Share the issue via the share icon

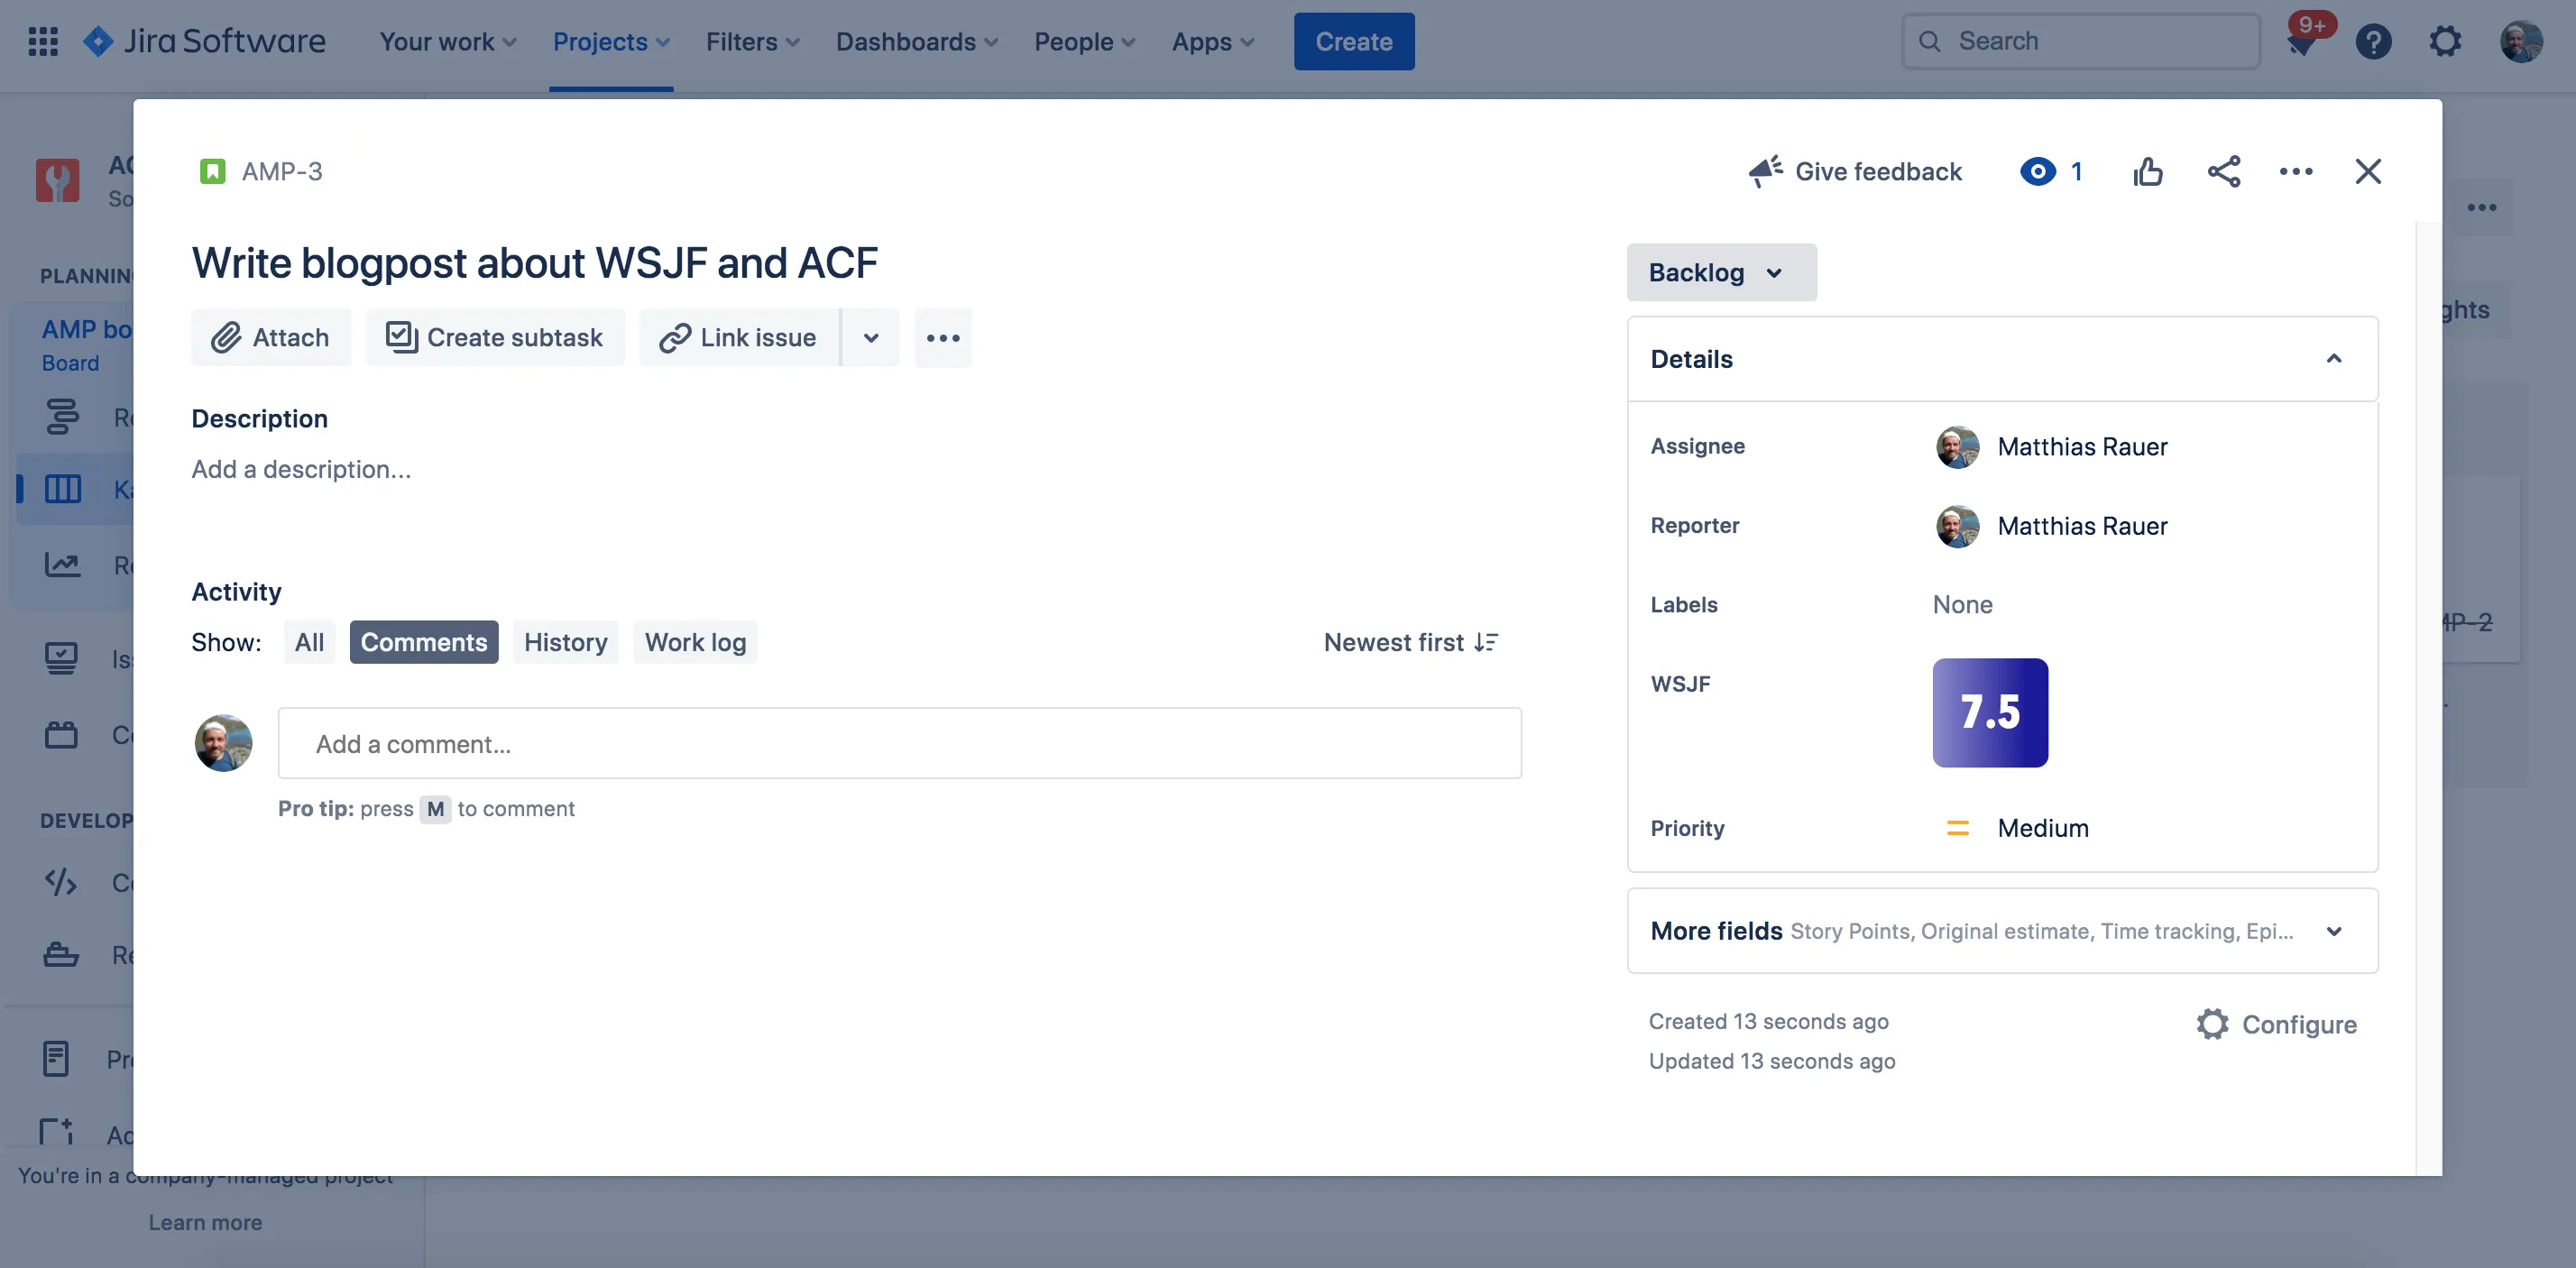tap(2224, 171)
